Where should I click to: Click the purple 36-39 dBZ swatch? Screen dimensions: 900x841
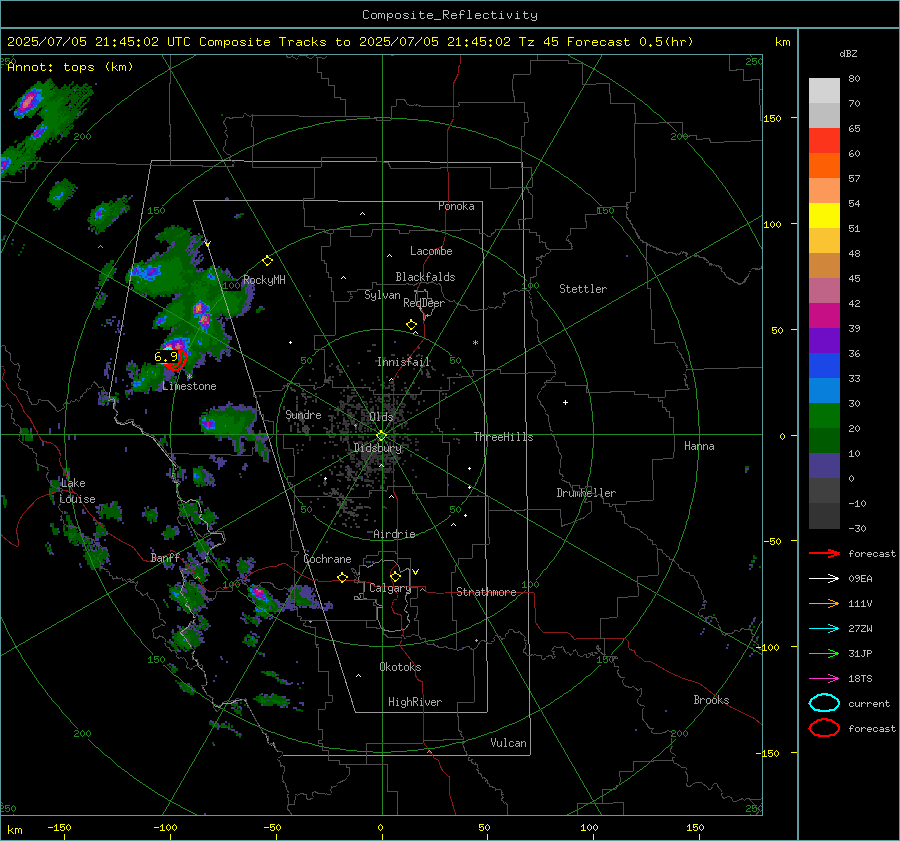(x=824, y=340)
